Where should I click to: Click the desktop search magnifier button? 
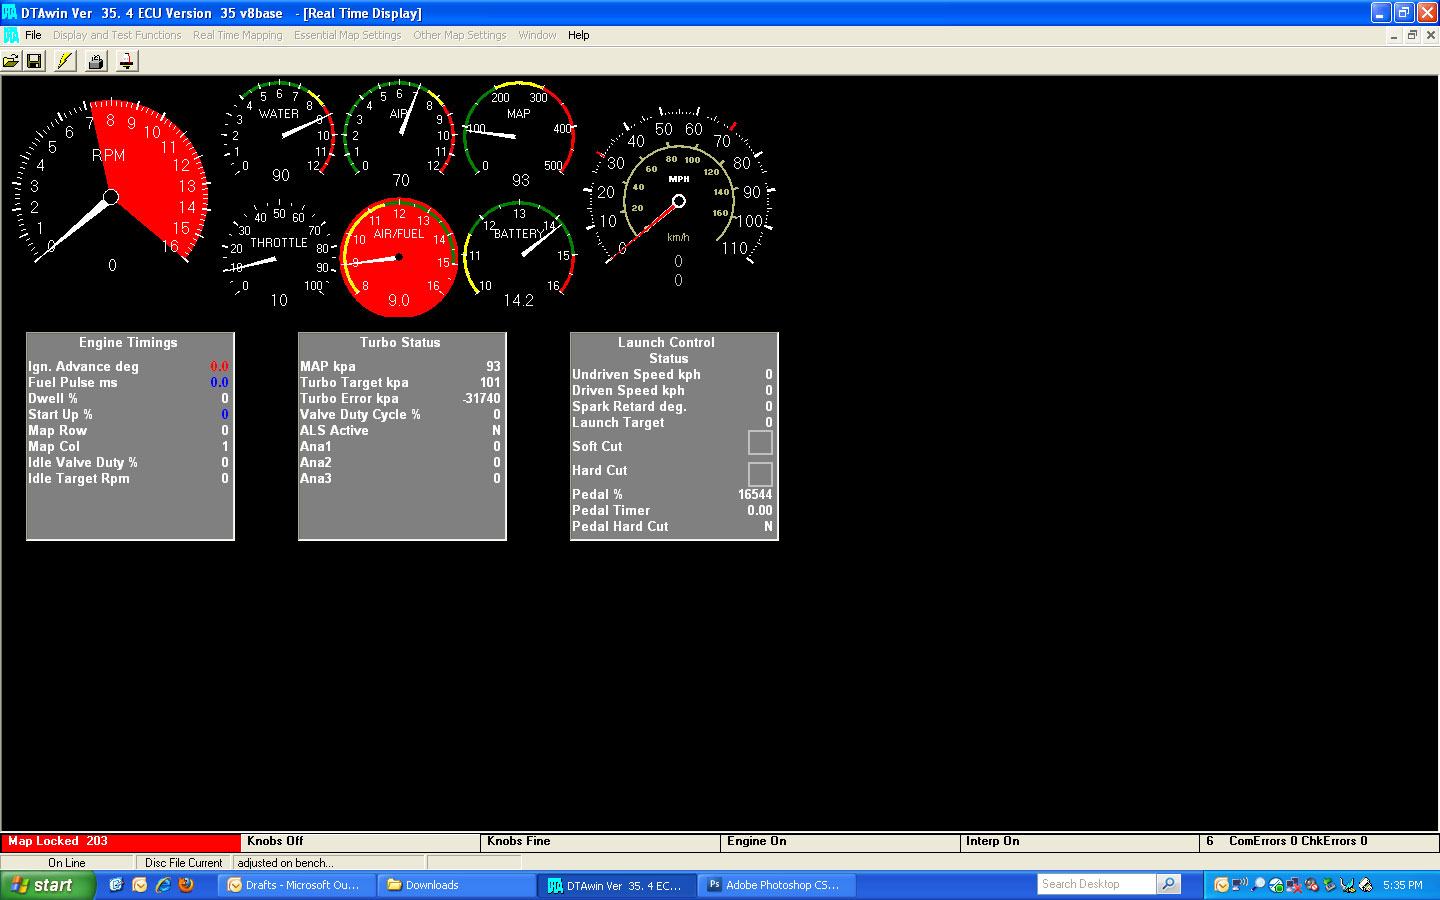(1168, 884)
